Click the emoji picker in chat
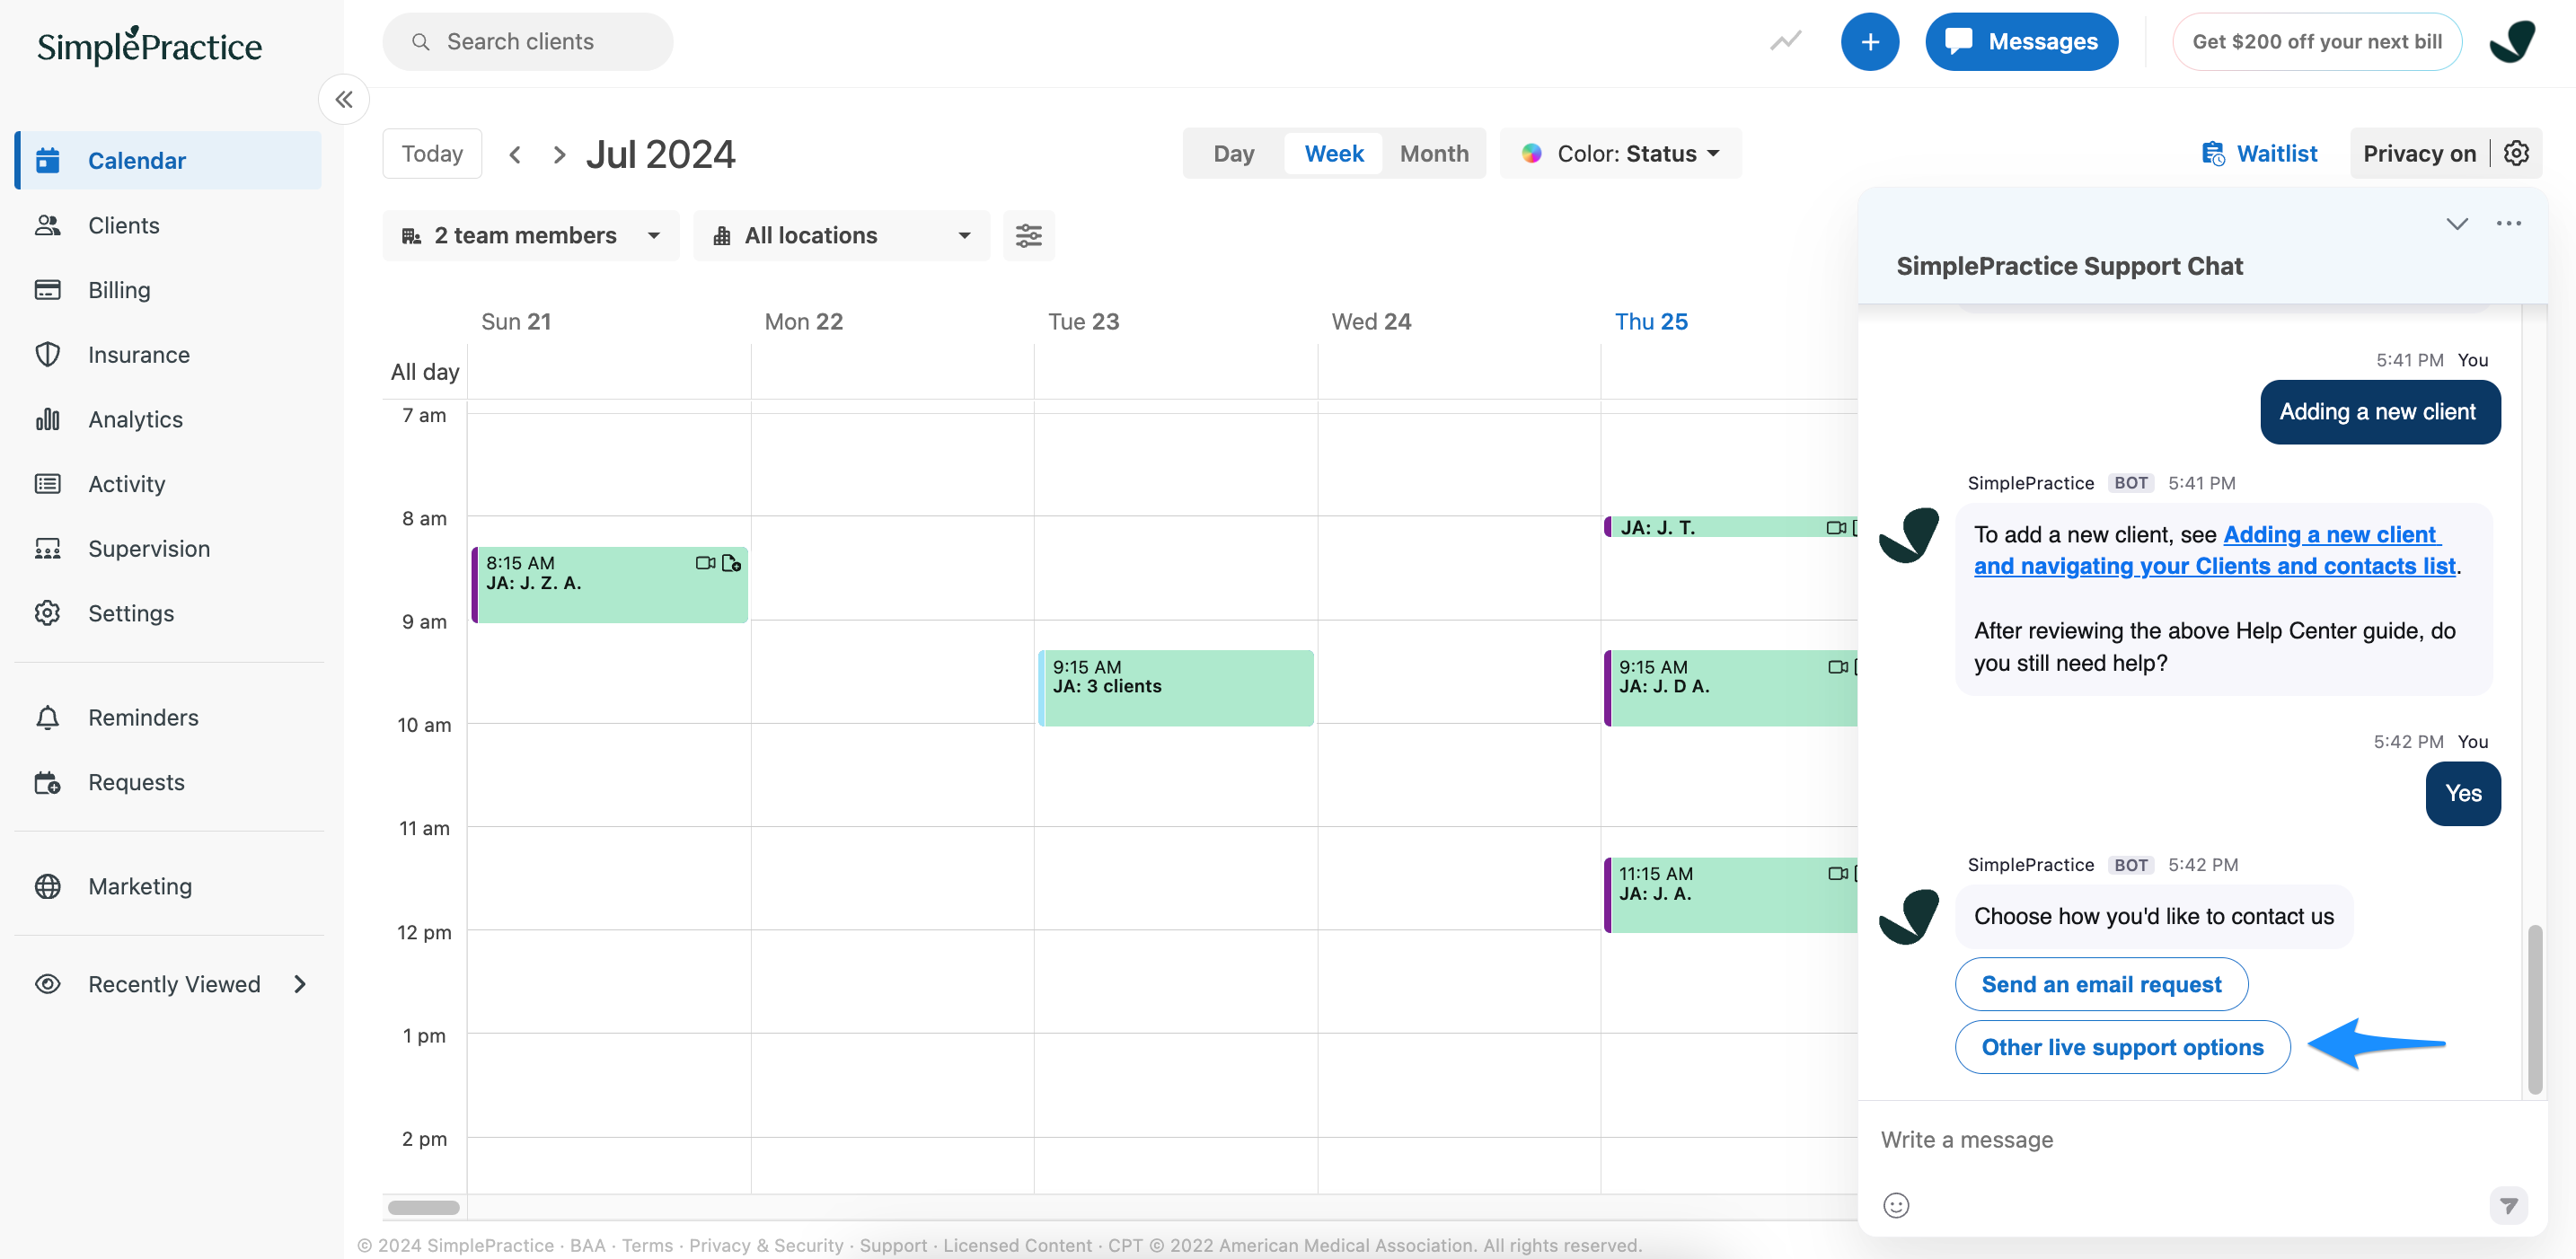The height and width of the screenshot is (1259, 2576). tap(1895, 1204)
